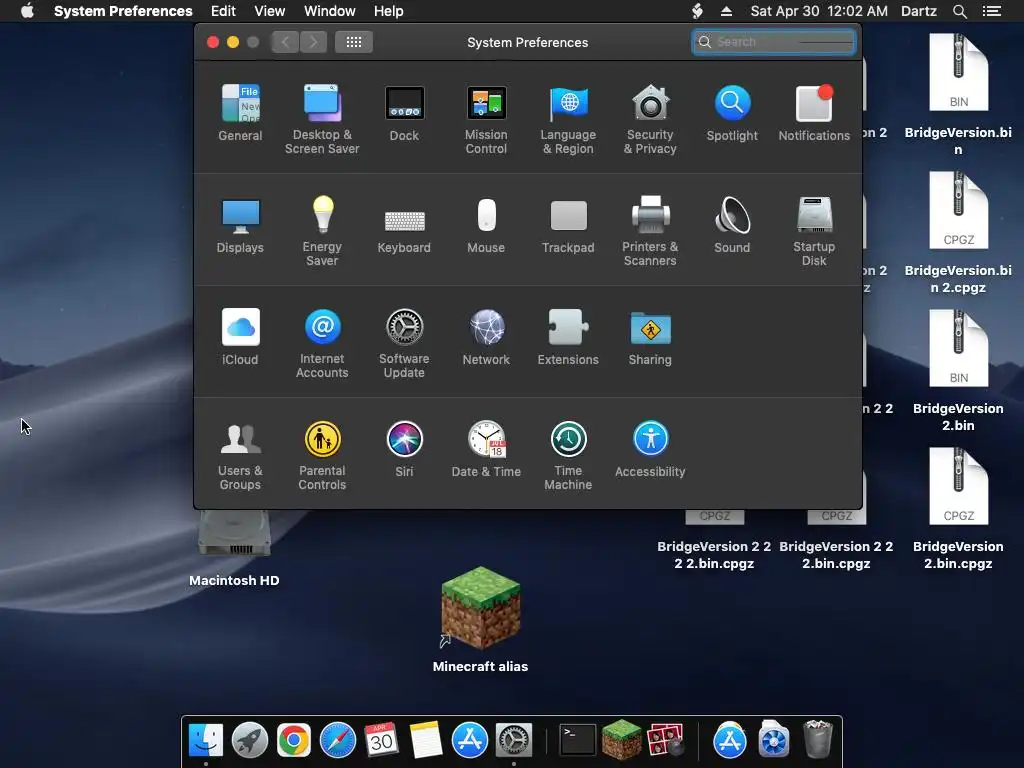Open Internet Accounts preferences
Image resolution: width=1024 pixels, height=768 pixels.
point(322,344)
